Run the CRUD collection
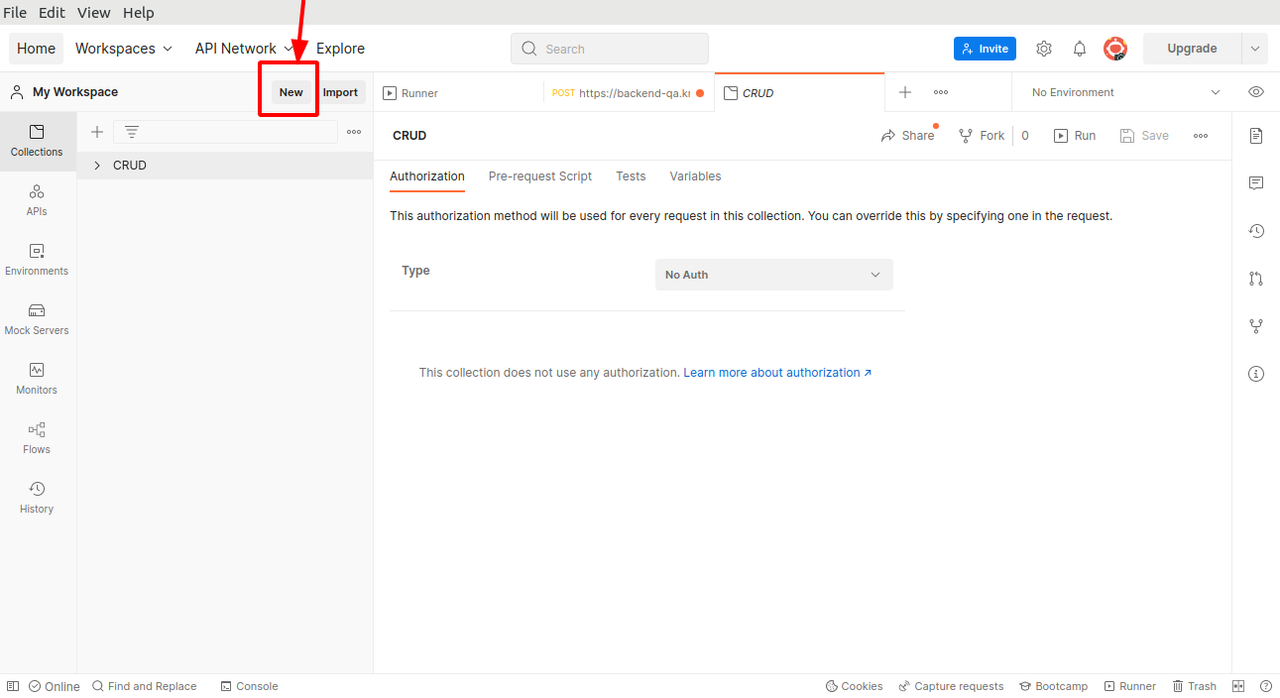 pyautogui.click(x=1075, y=136)
